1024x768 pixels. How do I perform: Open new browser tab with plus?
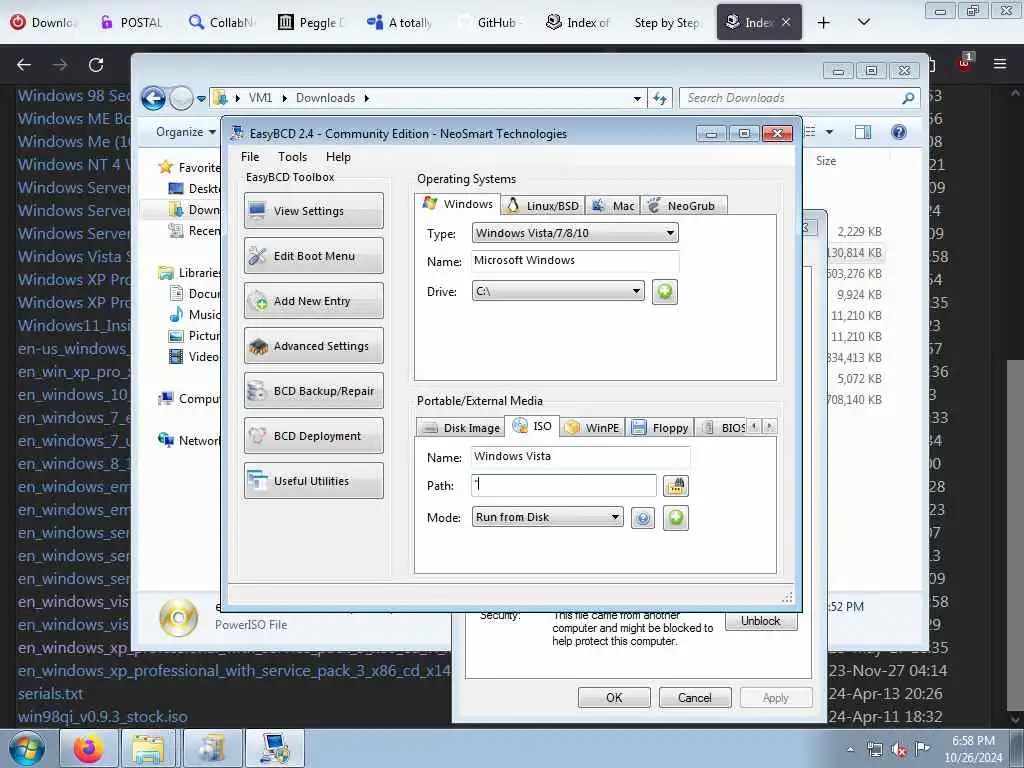coord(824,23)
